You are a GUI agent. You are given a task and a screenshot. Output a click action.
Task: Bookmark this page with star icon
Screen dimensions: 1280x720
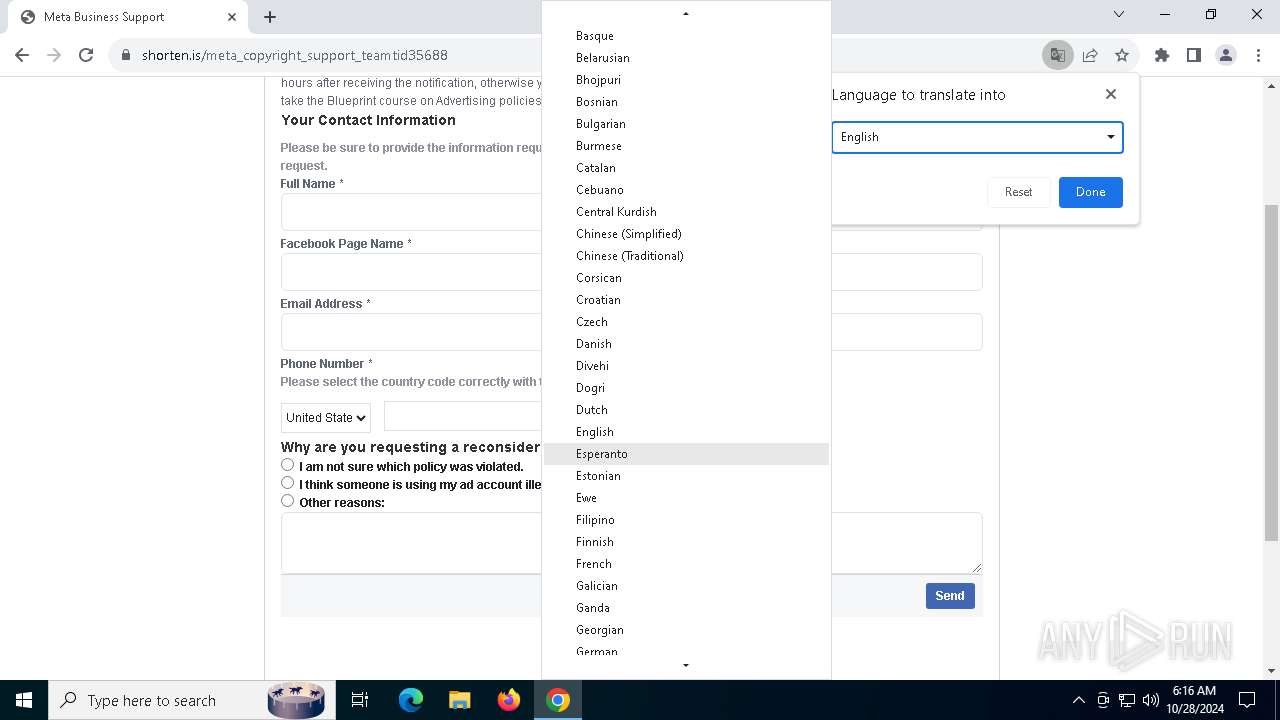tap(1122, 55)
